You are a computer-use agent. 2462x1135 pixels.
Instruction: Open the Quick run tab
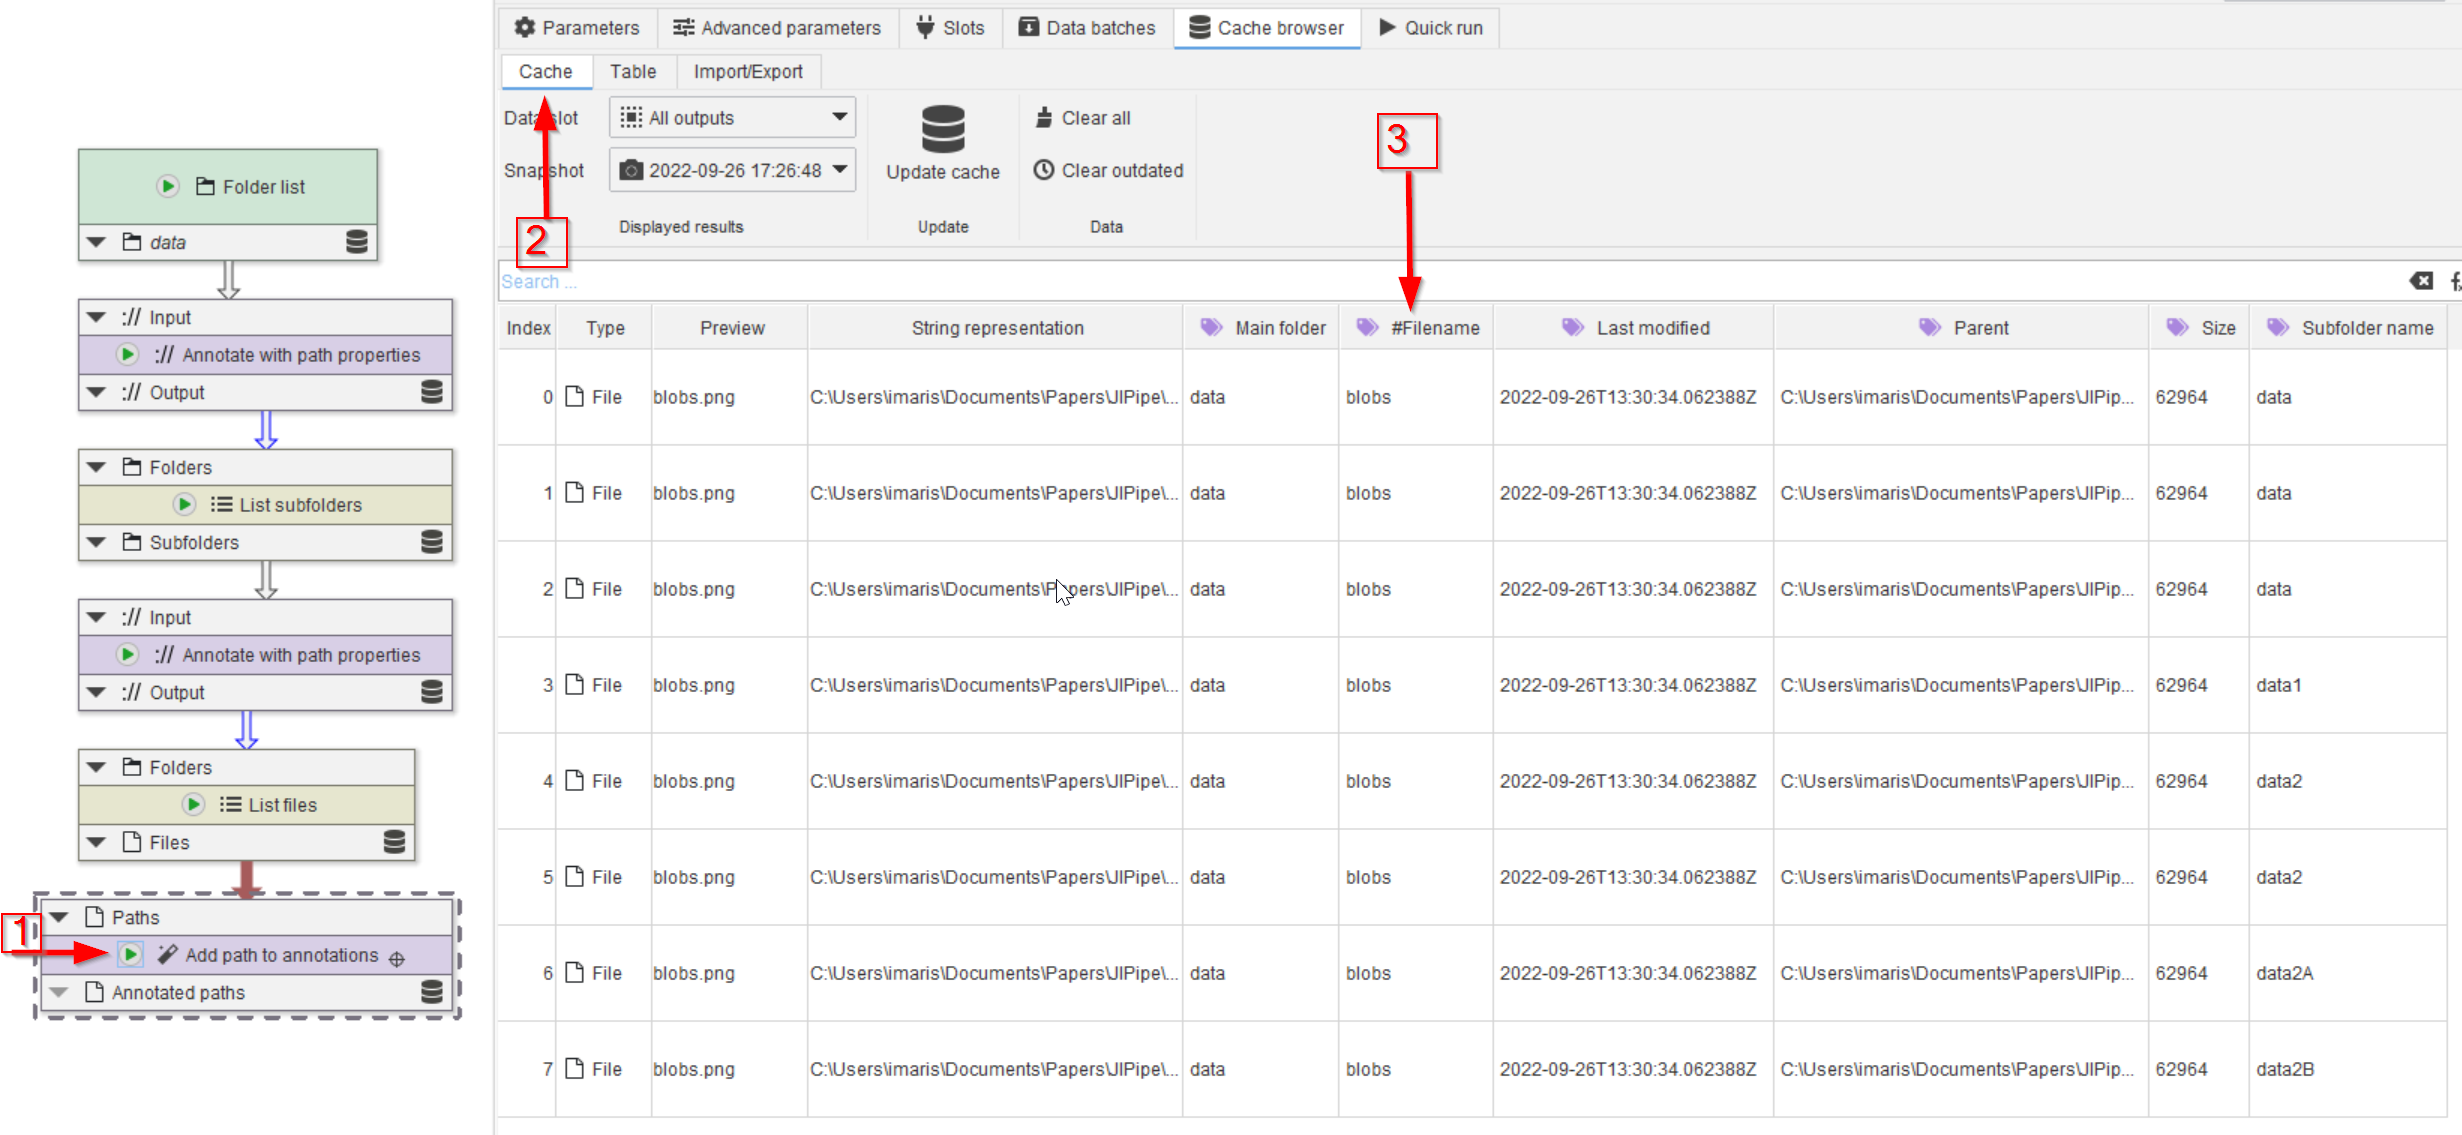coord(1431,28)
